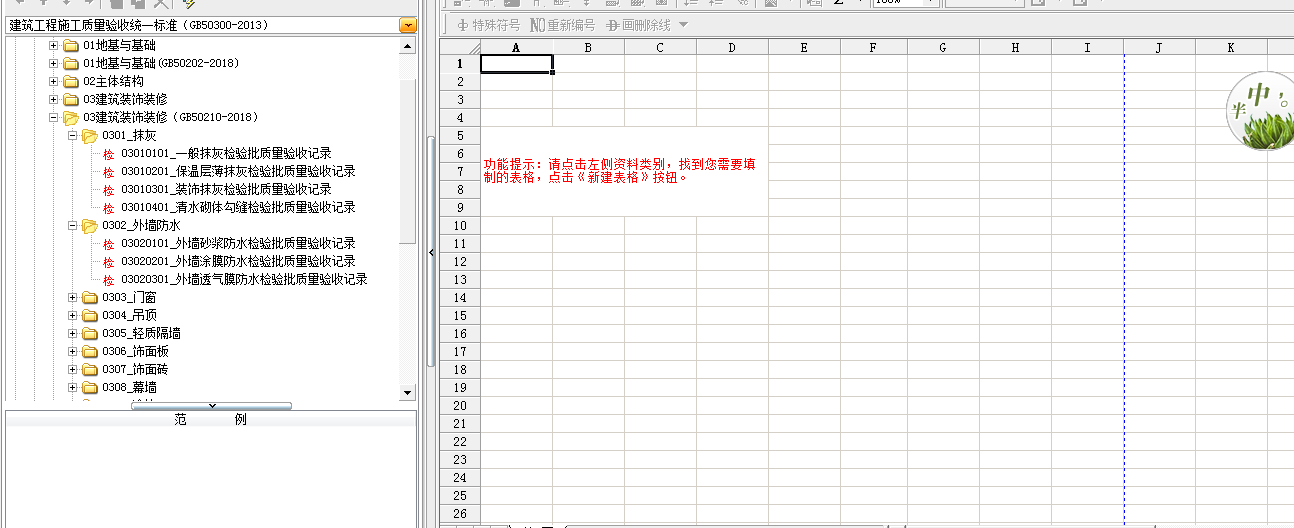
Task: Open the dropdown arrow beside 画删除线
Action: pos(683,25)
